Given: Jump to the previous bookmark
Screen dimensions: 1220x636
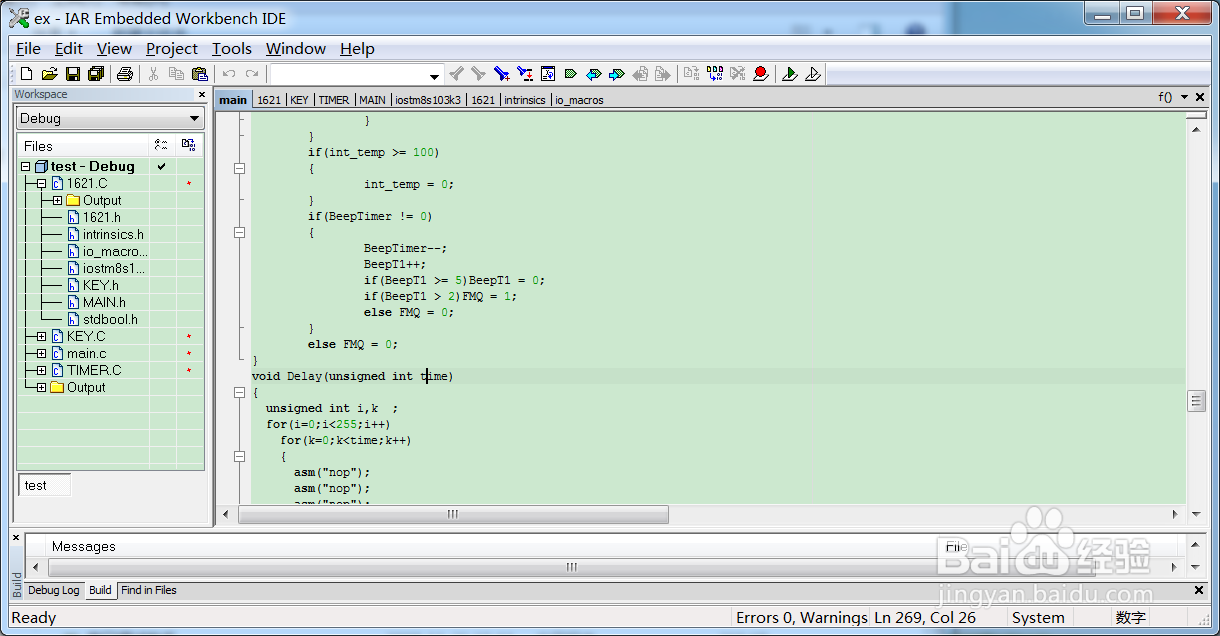Looking at the screenshot, I should point(594,74).
